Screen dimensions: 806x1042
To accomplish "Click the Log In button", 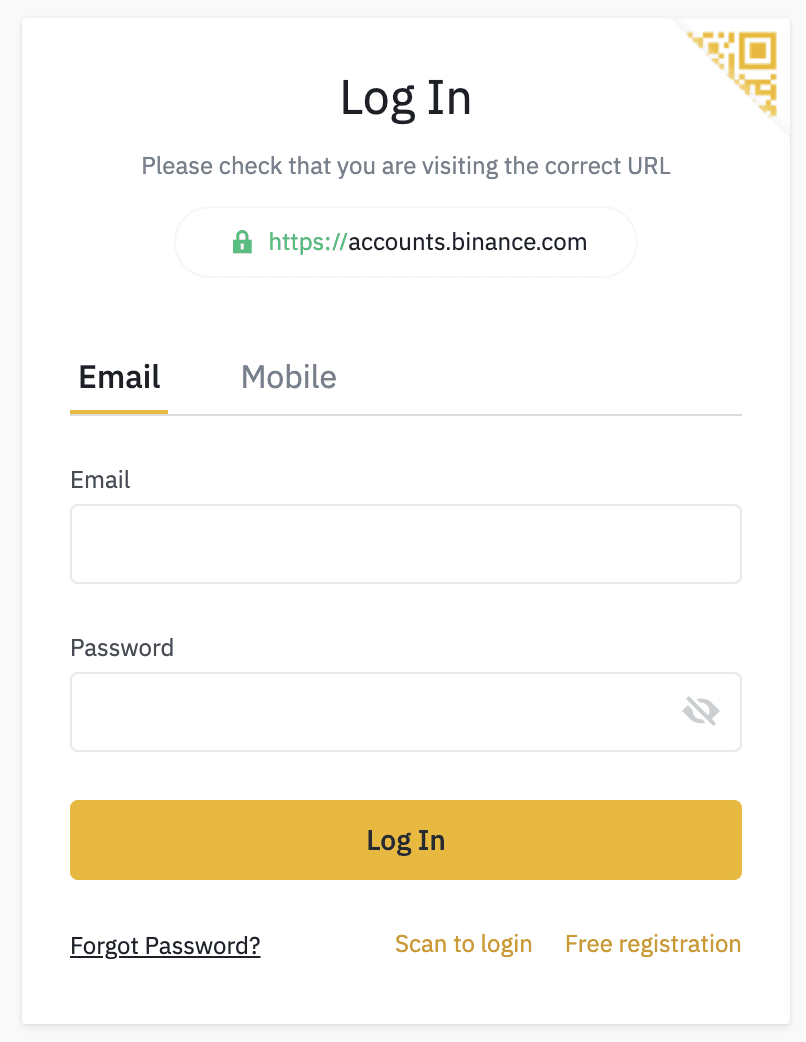I will pos(405,840).
